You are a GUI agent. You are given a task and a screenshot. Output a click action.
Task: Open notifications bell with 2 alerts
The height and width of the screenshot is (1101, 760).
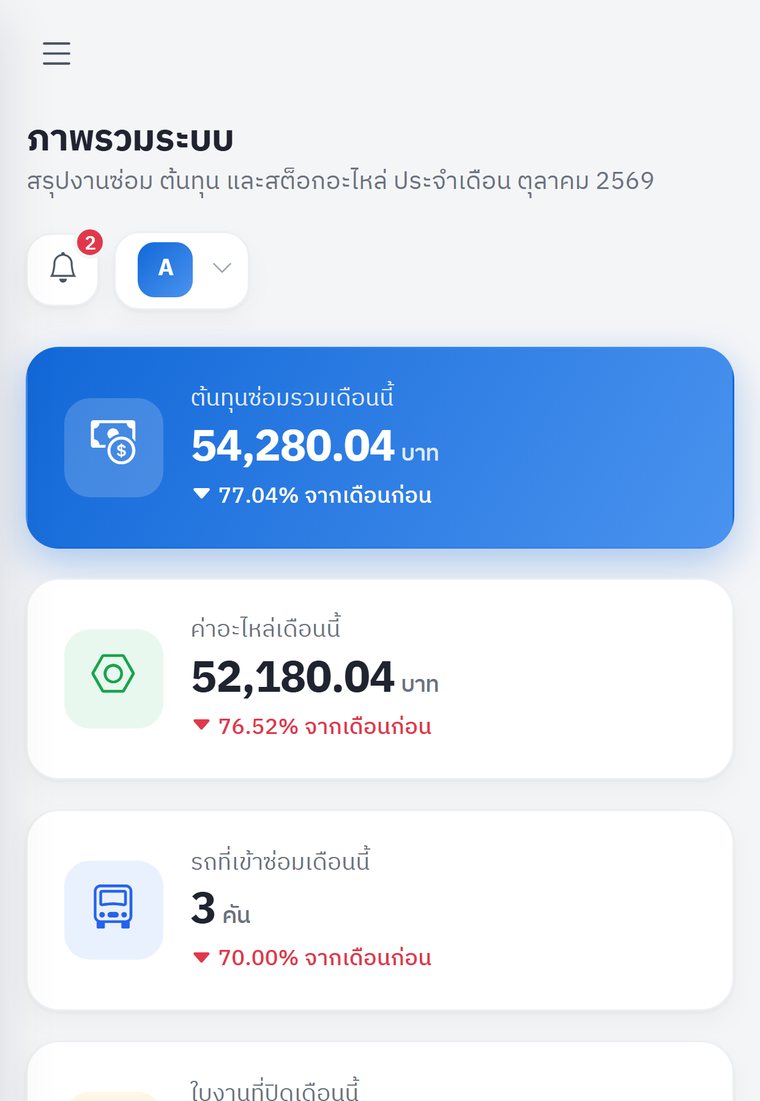(63, 269)
